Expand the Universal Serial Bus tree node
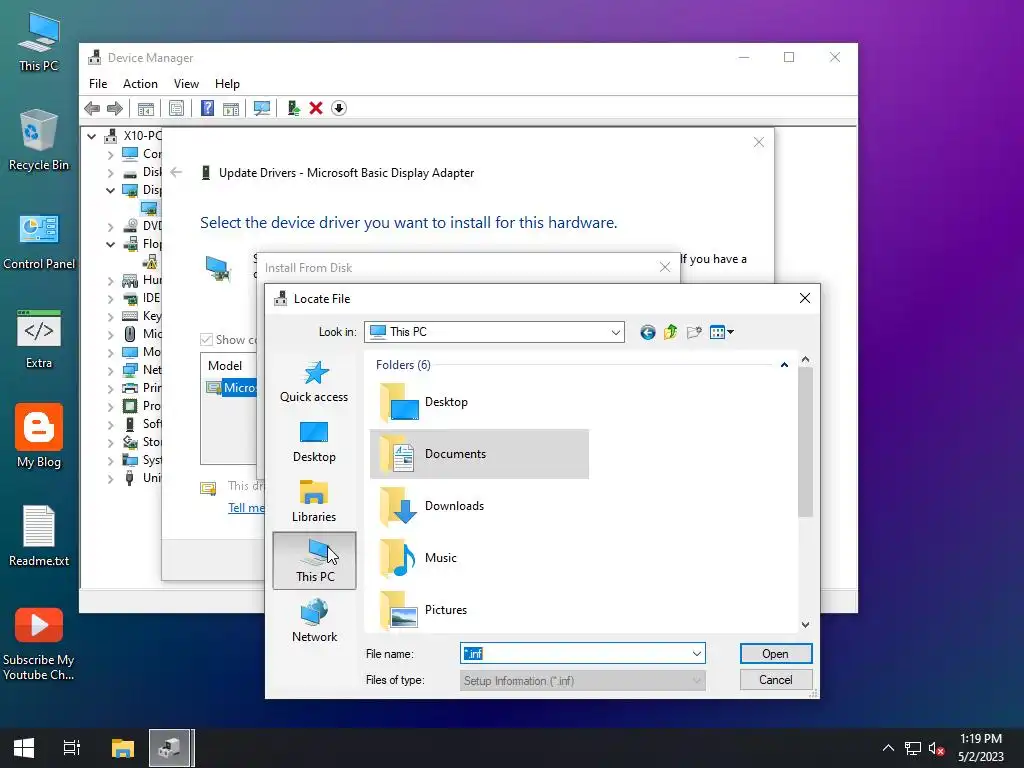The width and height of the screenshot is (1024, 768). coord(110,479)
